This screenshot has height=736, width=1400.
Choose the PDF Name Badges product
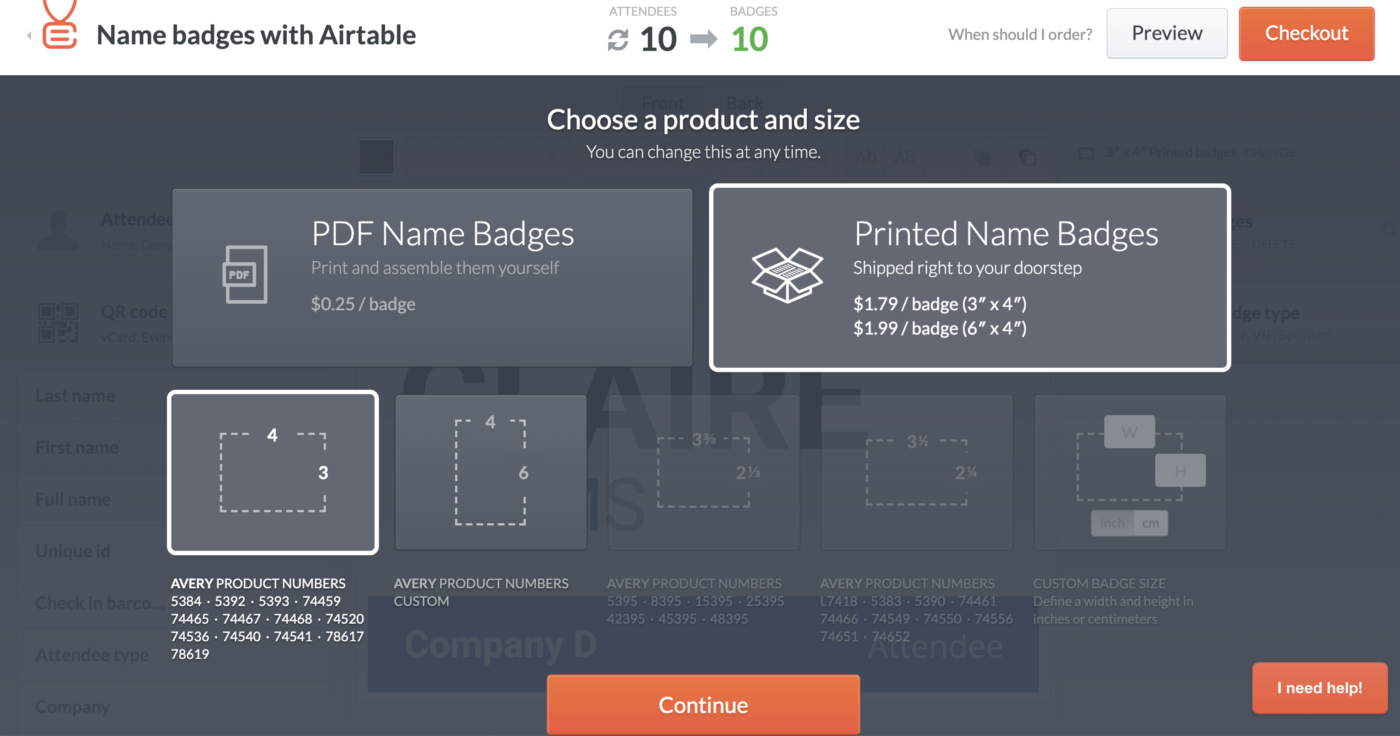click(x=432, y=277)
